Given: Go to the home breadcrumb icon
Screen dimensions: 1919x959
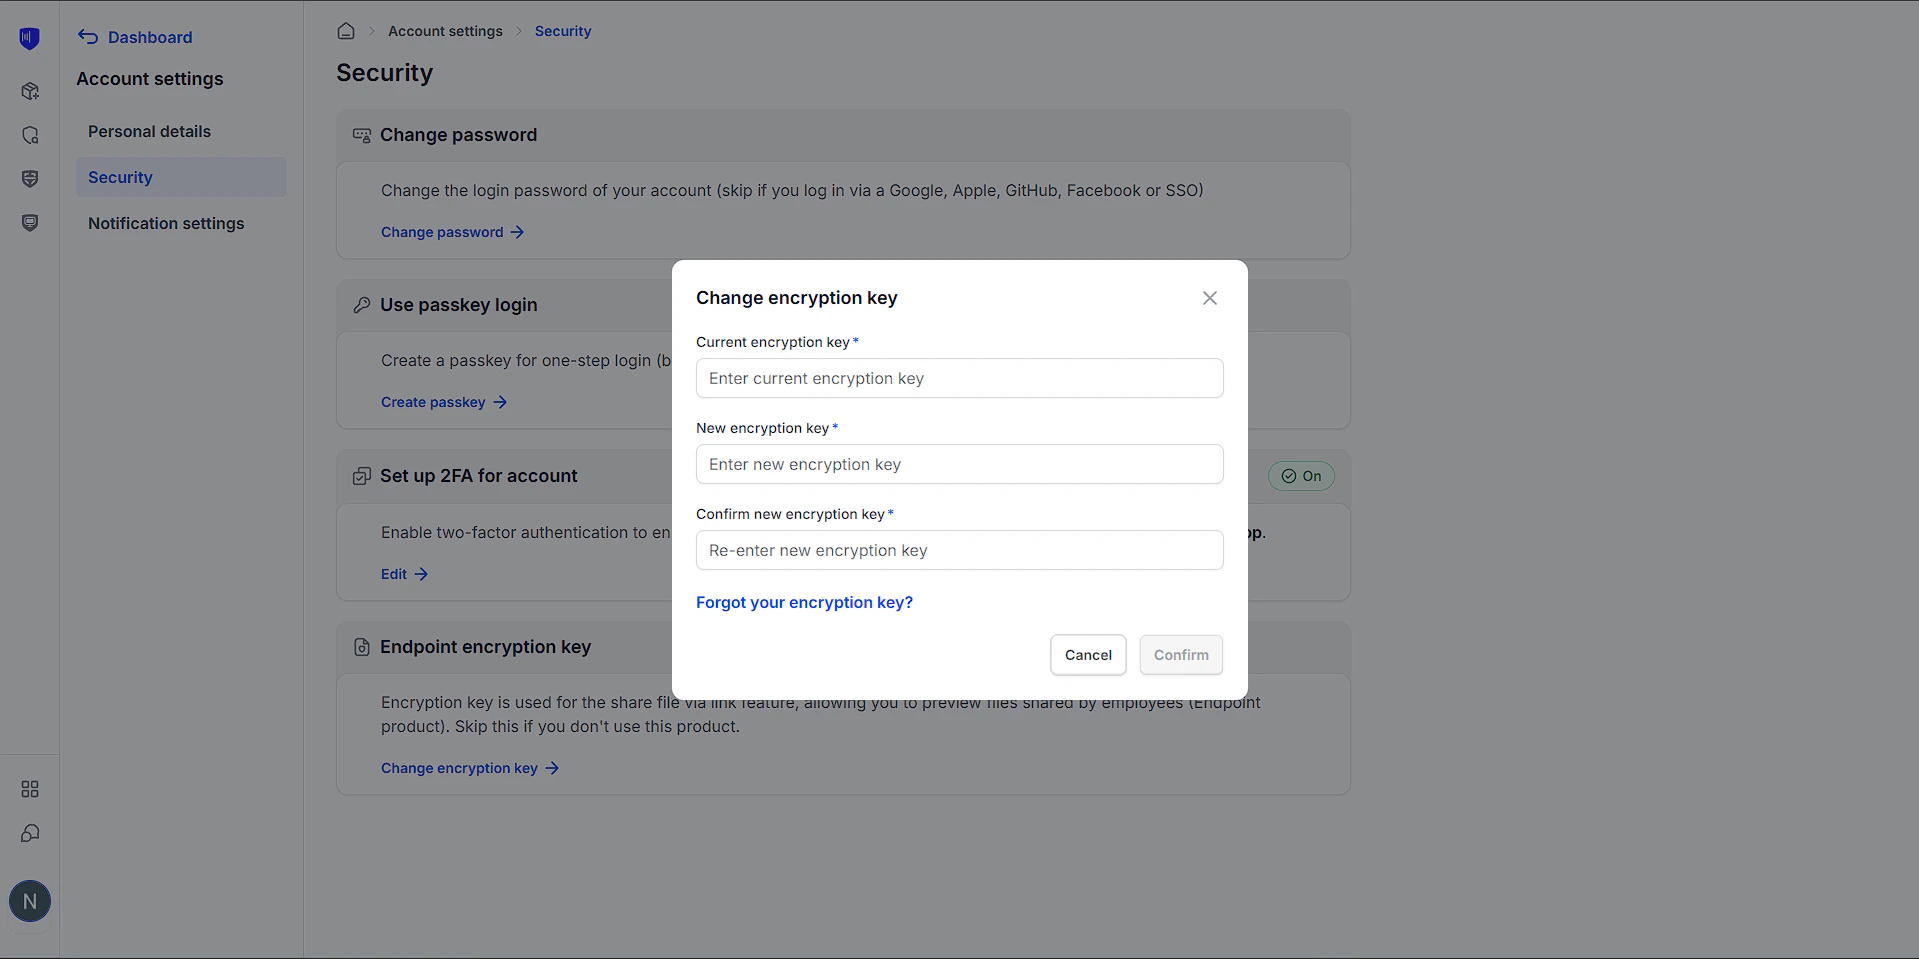Looking at the screenshot, I should (x=346, y=31).
